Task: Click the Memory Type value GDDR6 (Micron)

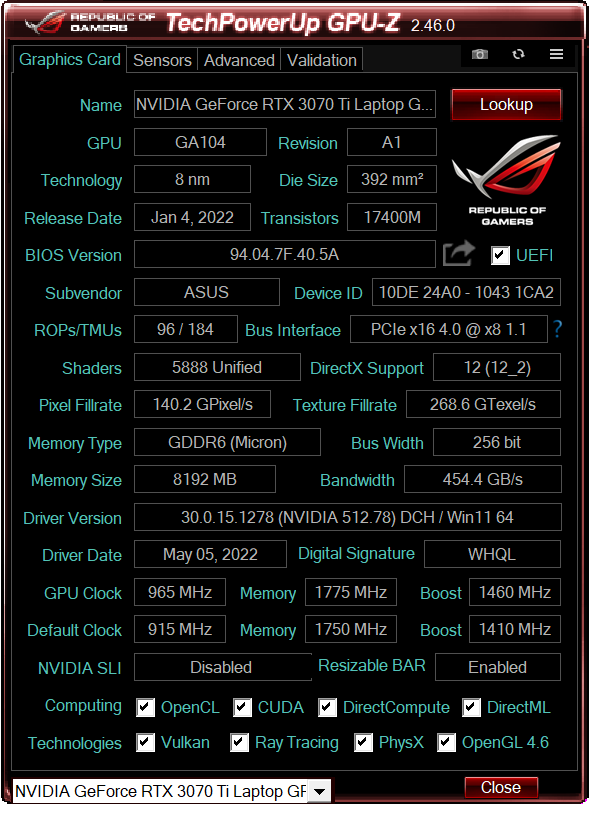Action: (227, 443)
